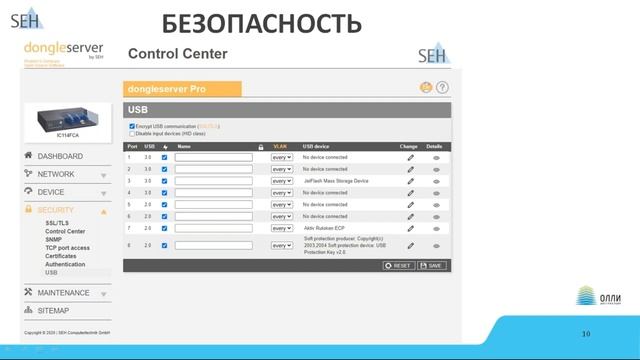This screenshot has height=360, width=640.
Task: Click the pencil Change icon for port 2
Action: point(411,169)
